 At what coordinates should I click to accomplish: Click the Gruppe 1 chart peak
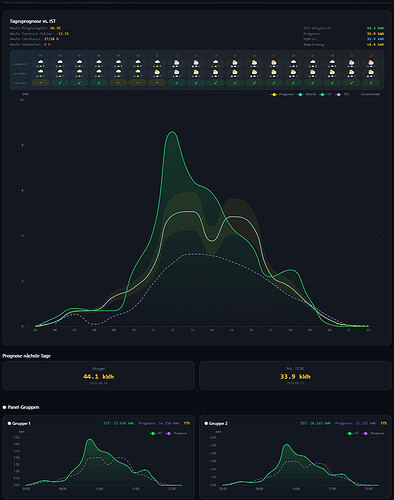click(89, 440)
